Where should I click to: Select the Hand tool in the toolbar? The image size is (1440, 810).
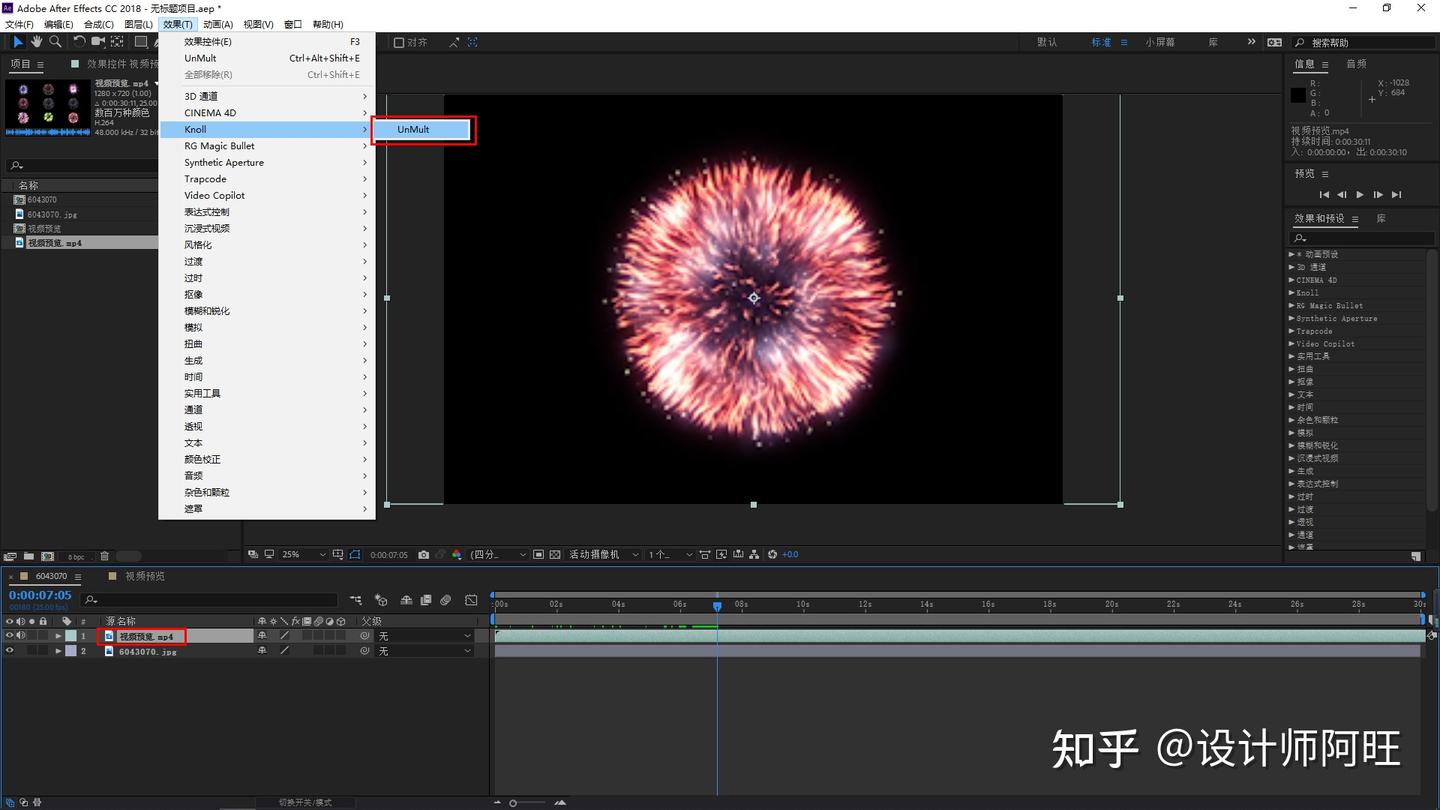pyautogui.click(x=36, y=41)
